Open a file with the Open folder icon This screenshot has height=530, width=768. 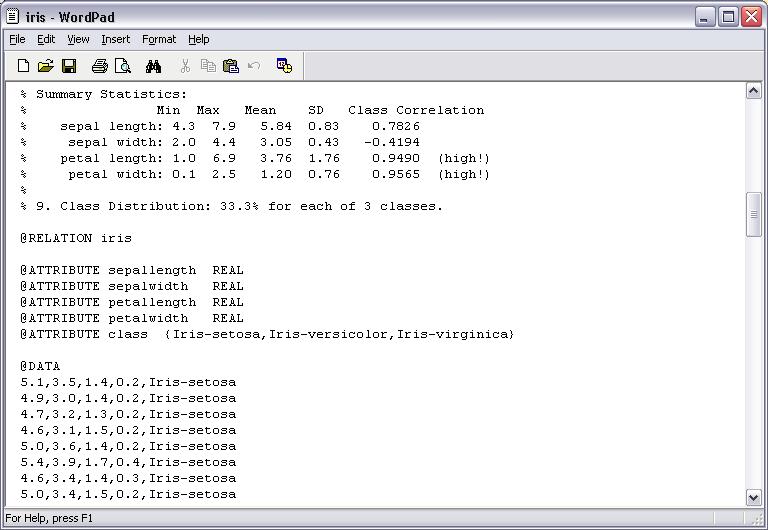coord(46,66)
